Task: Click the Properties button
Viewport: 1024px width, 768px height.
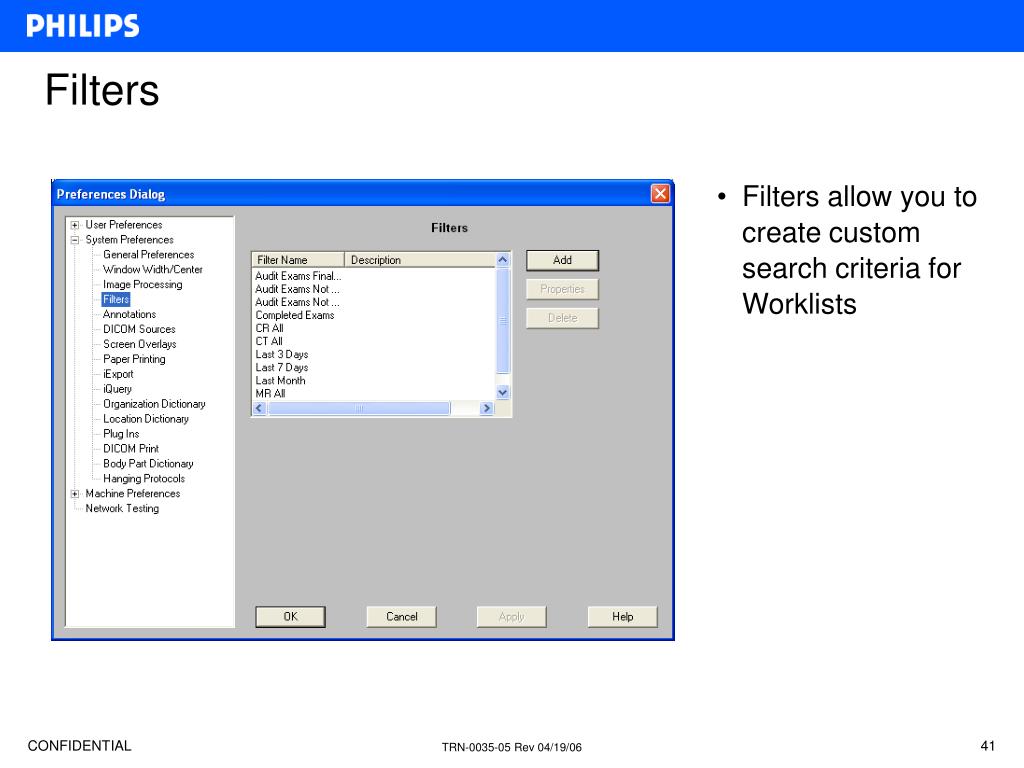Action: click(562, 289)
